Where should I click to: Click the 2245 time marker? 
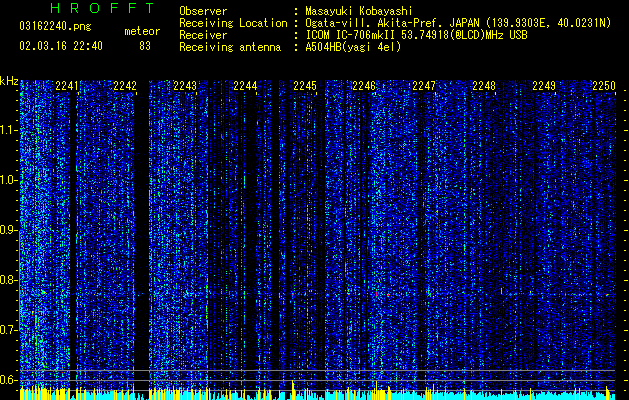coord(305,86)
